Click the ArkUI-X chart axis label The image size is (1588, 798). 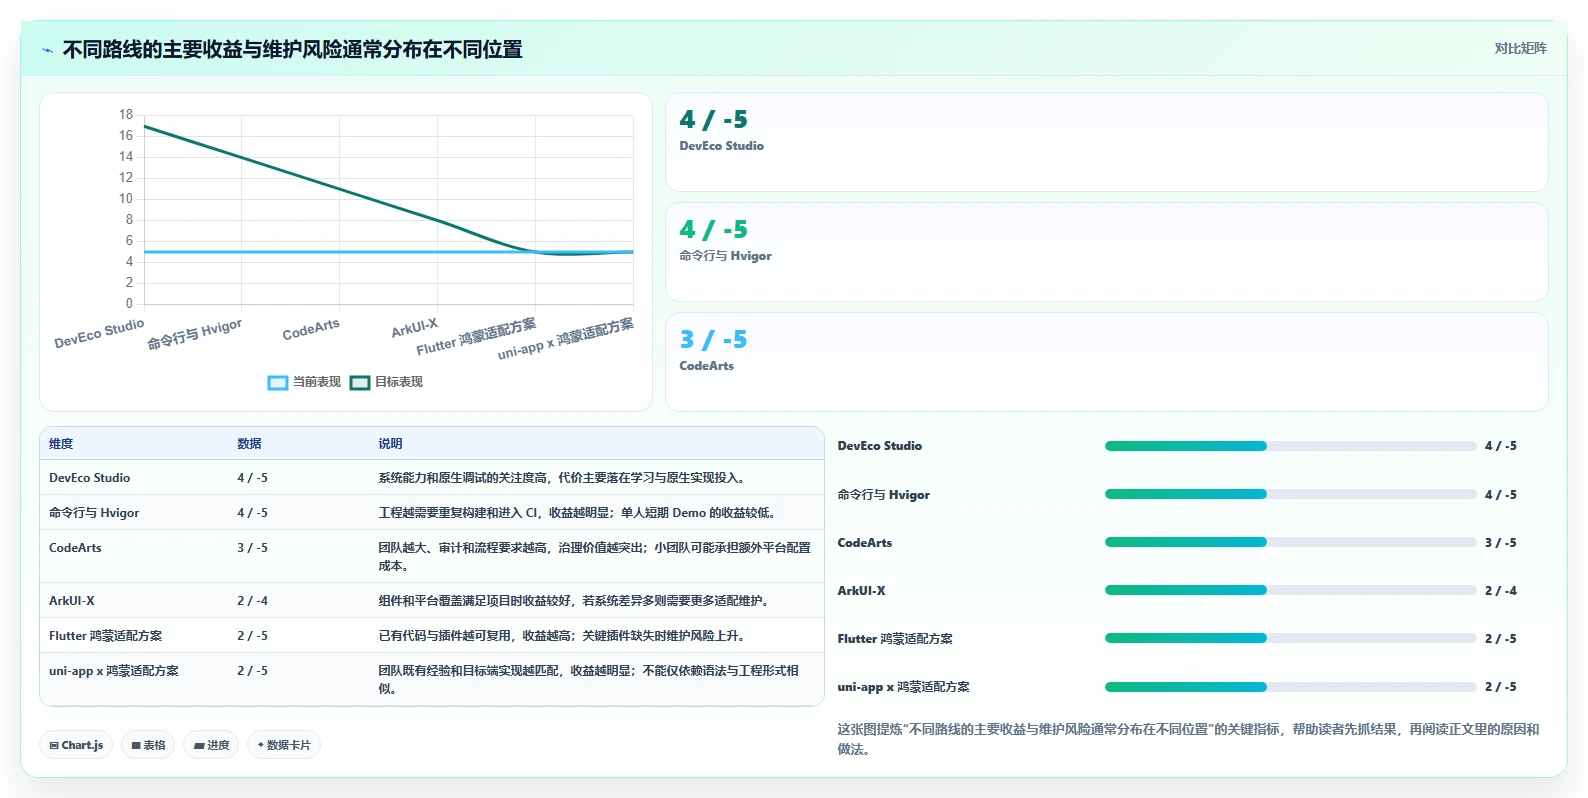414,328
